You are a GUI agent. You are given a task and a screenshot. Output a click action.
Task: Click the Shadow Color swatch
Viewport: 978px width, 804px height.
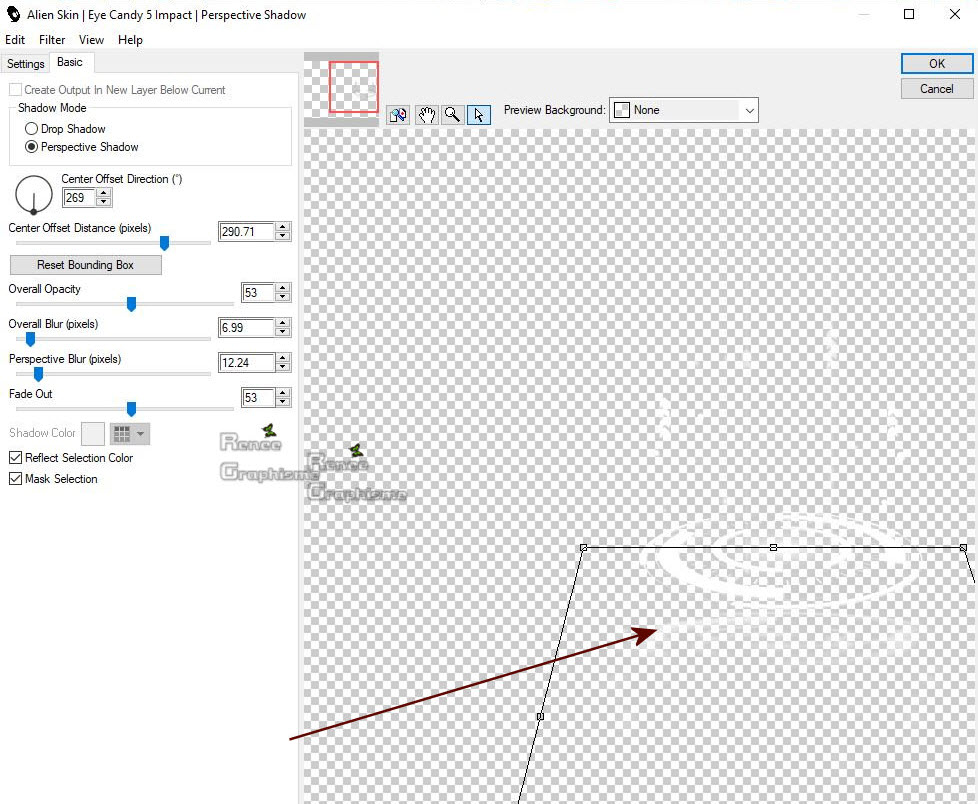pos(93,433)
